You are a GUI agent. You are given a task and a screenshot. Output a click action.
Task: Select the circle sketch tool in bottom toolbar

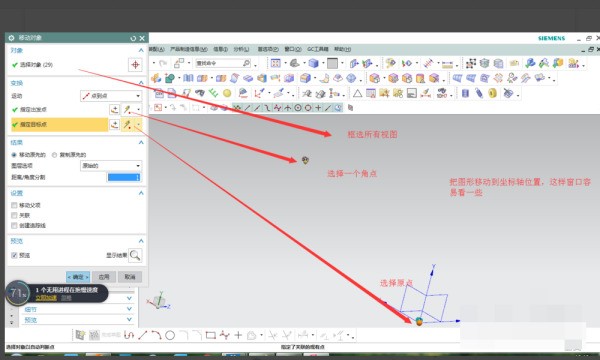tap(170, 336)
